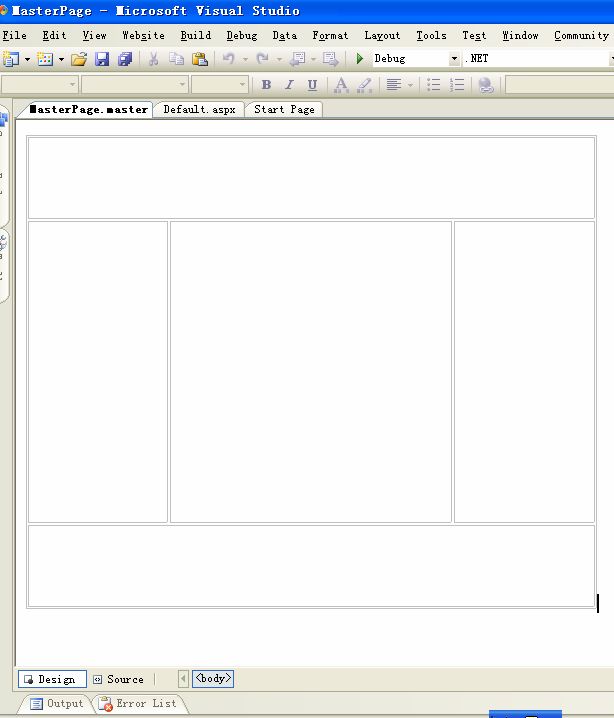Click inside the center content table cell

pyautogui.click(x=311, y=372)
